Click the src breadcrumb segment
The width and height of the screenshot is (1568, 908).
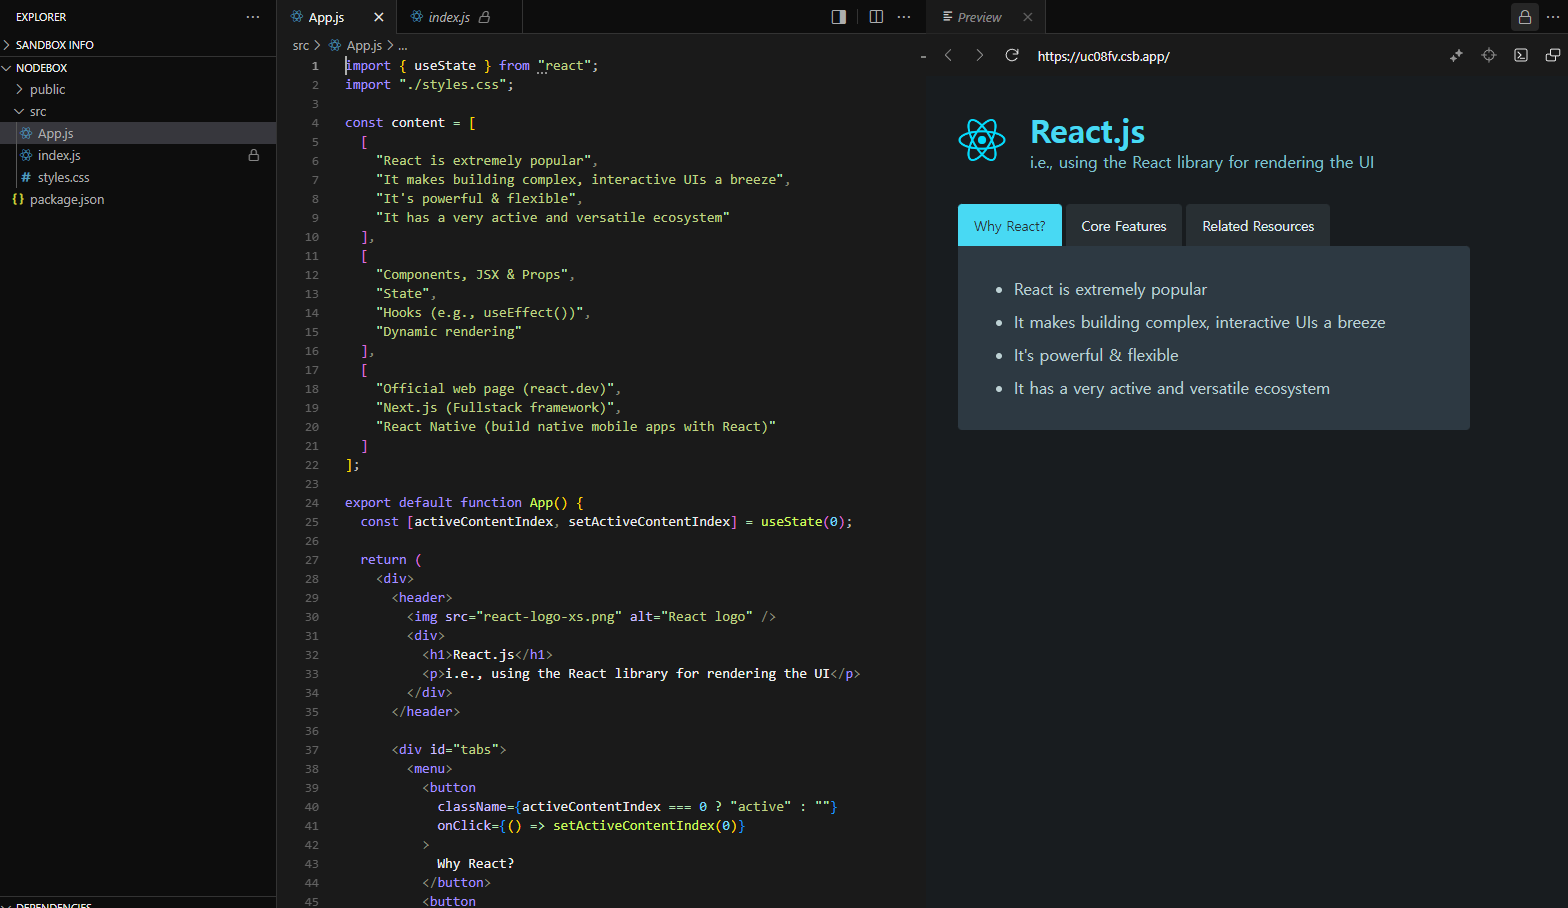(301, 45)
